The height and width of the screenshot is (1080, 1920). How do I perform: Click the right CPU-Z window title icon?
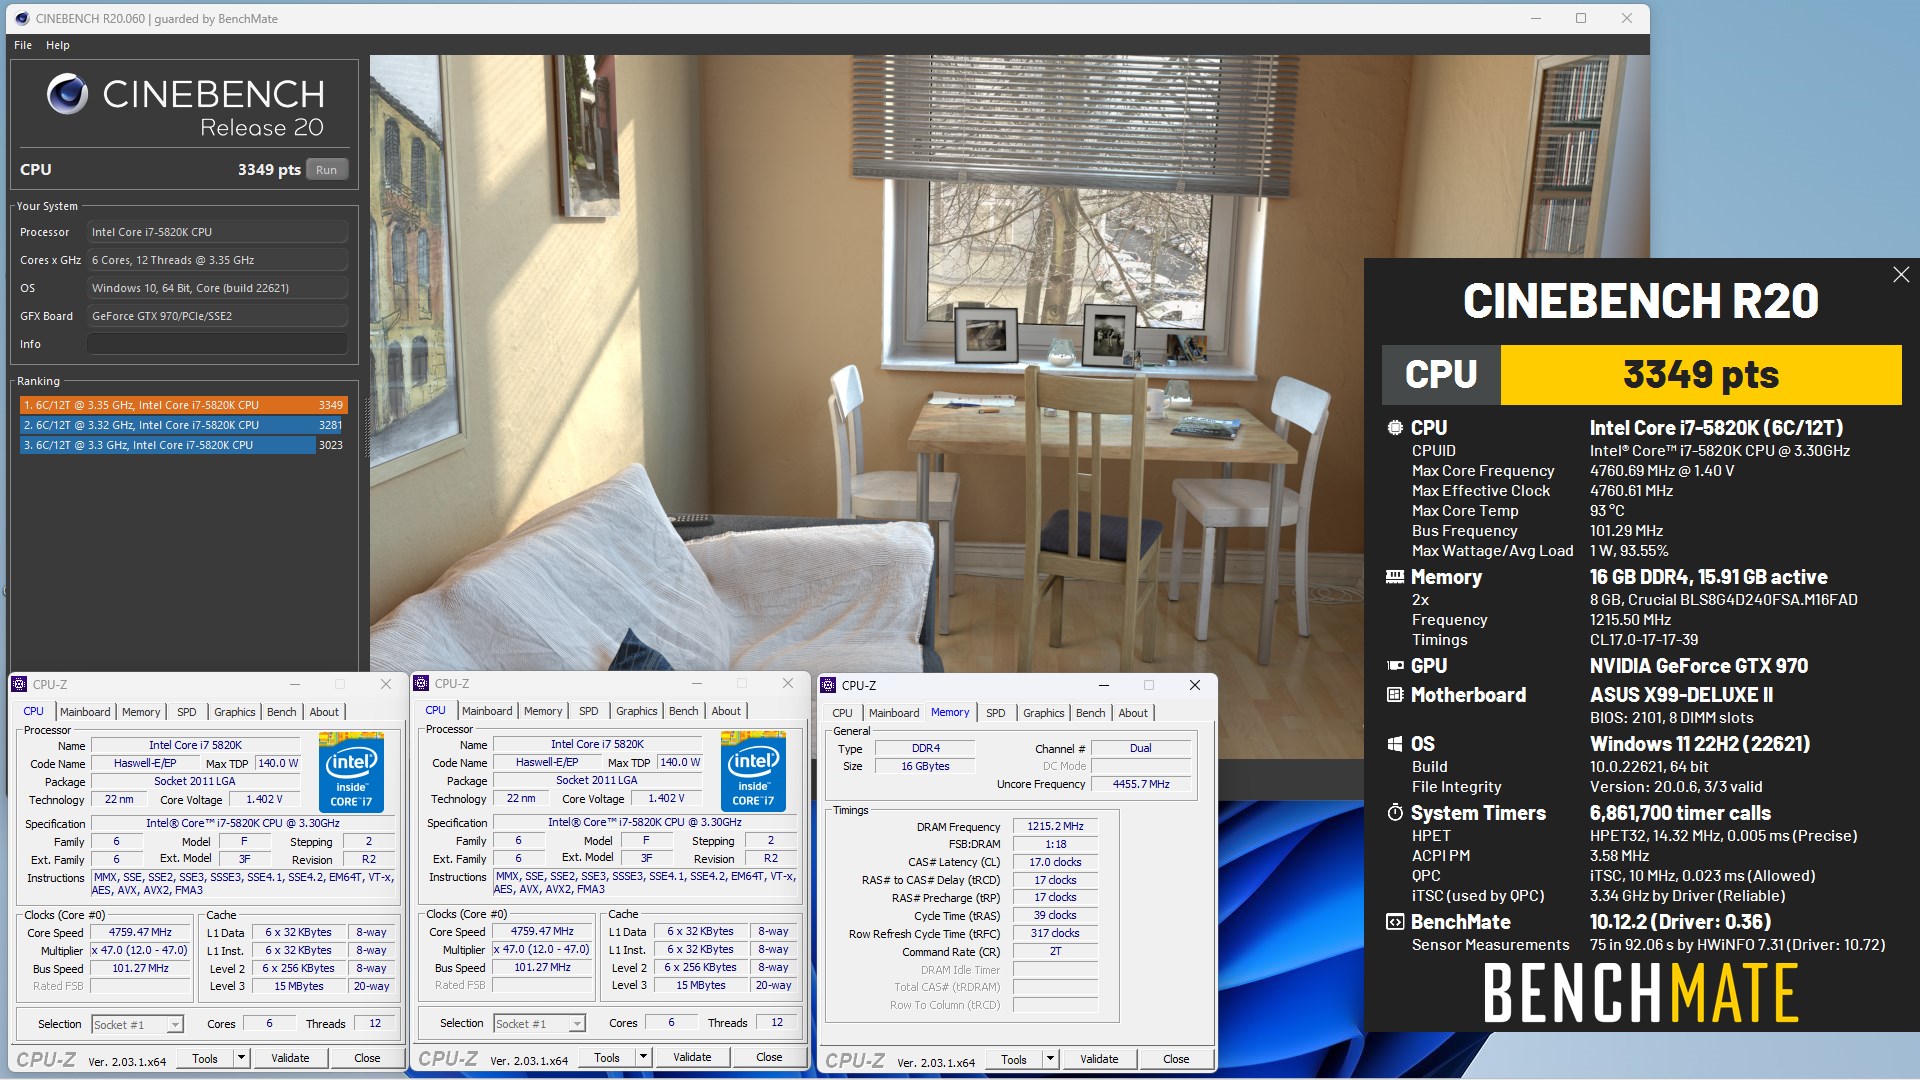[x=828, y=685]
